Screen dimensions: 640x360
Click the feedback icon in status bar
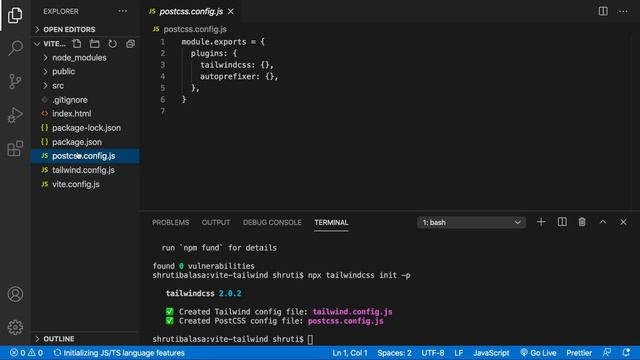[607, 353]
